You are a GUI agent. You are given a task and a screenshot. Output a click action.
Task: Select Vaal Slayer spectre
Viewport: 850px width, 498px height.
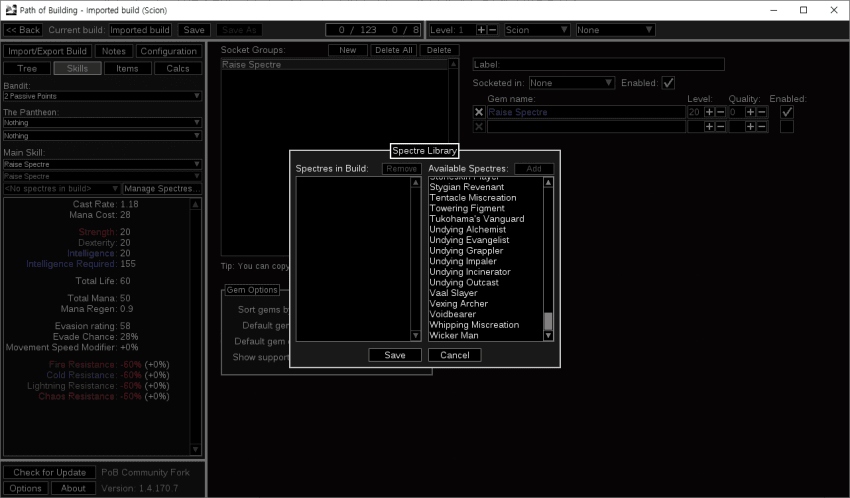453,293
